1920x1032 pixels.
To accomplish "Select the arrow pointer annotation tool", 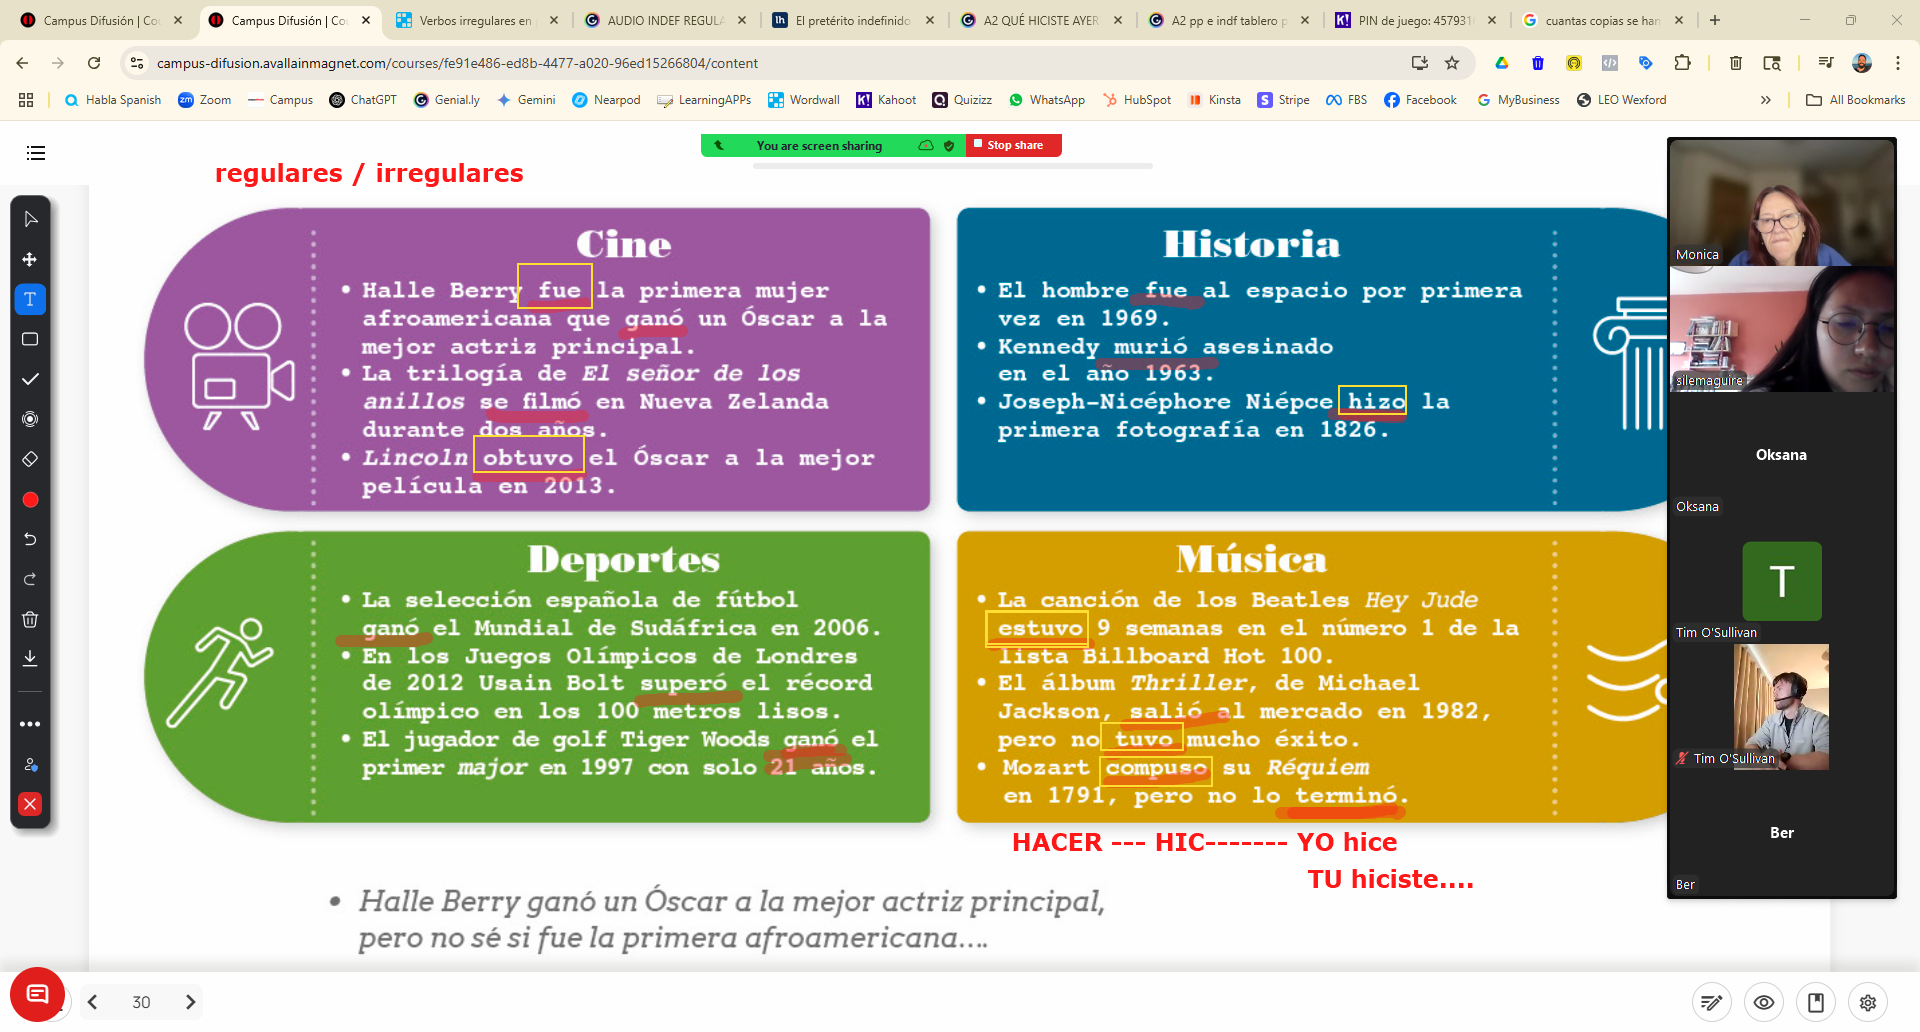I will tap(30, 219).
